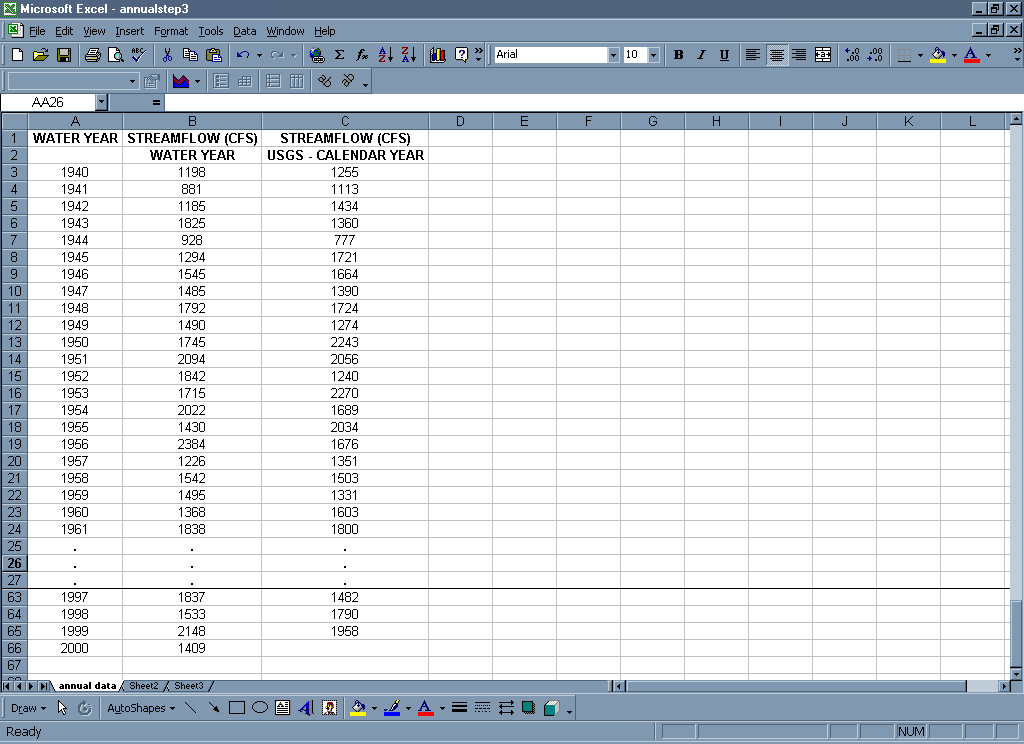The width and height of the screenshot is (1024, 744).
Task: Select the Rectangle drawing tool
Action: click(x=237, y=708)
